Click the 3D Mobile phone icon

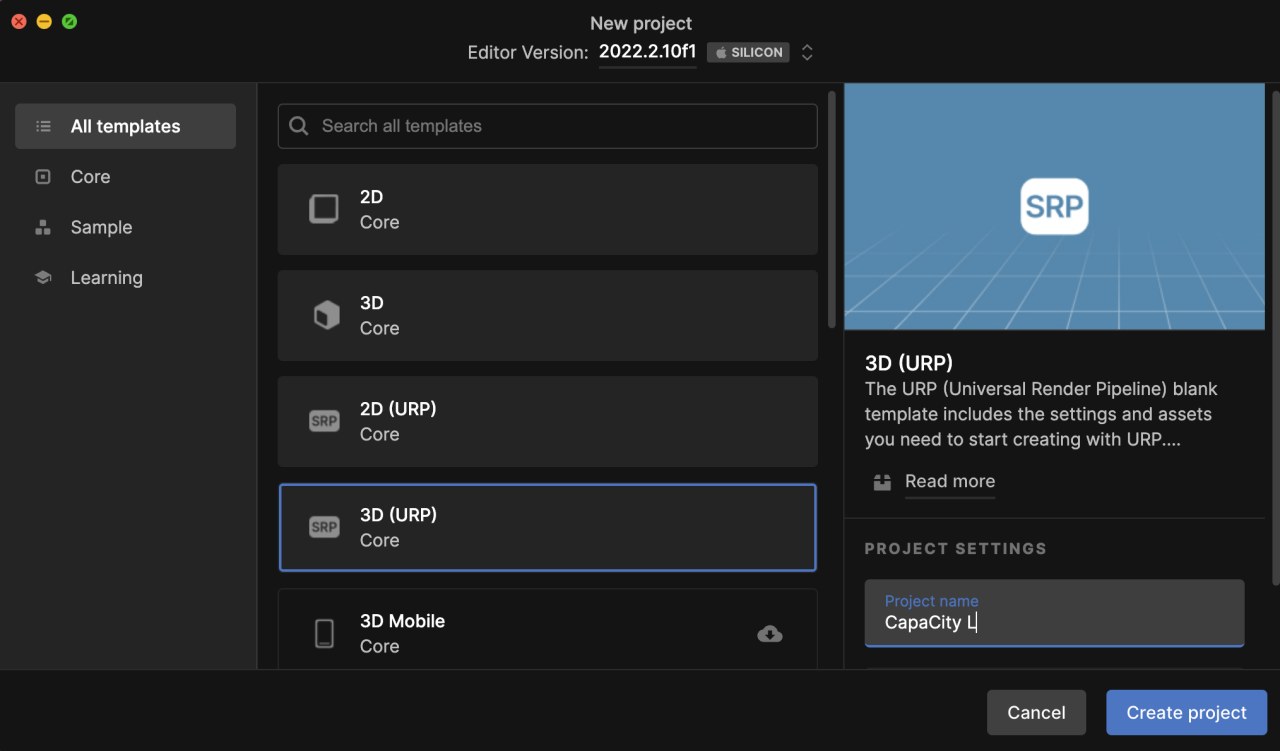(x=324, y=633)
